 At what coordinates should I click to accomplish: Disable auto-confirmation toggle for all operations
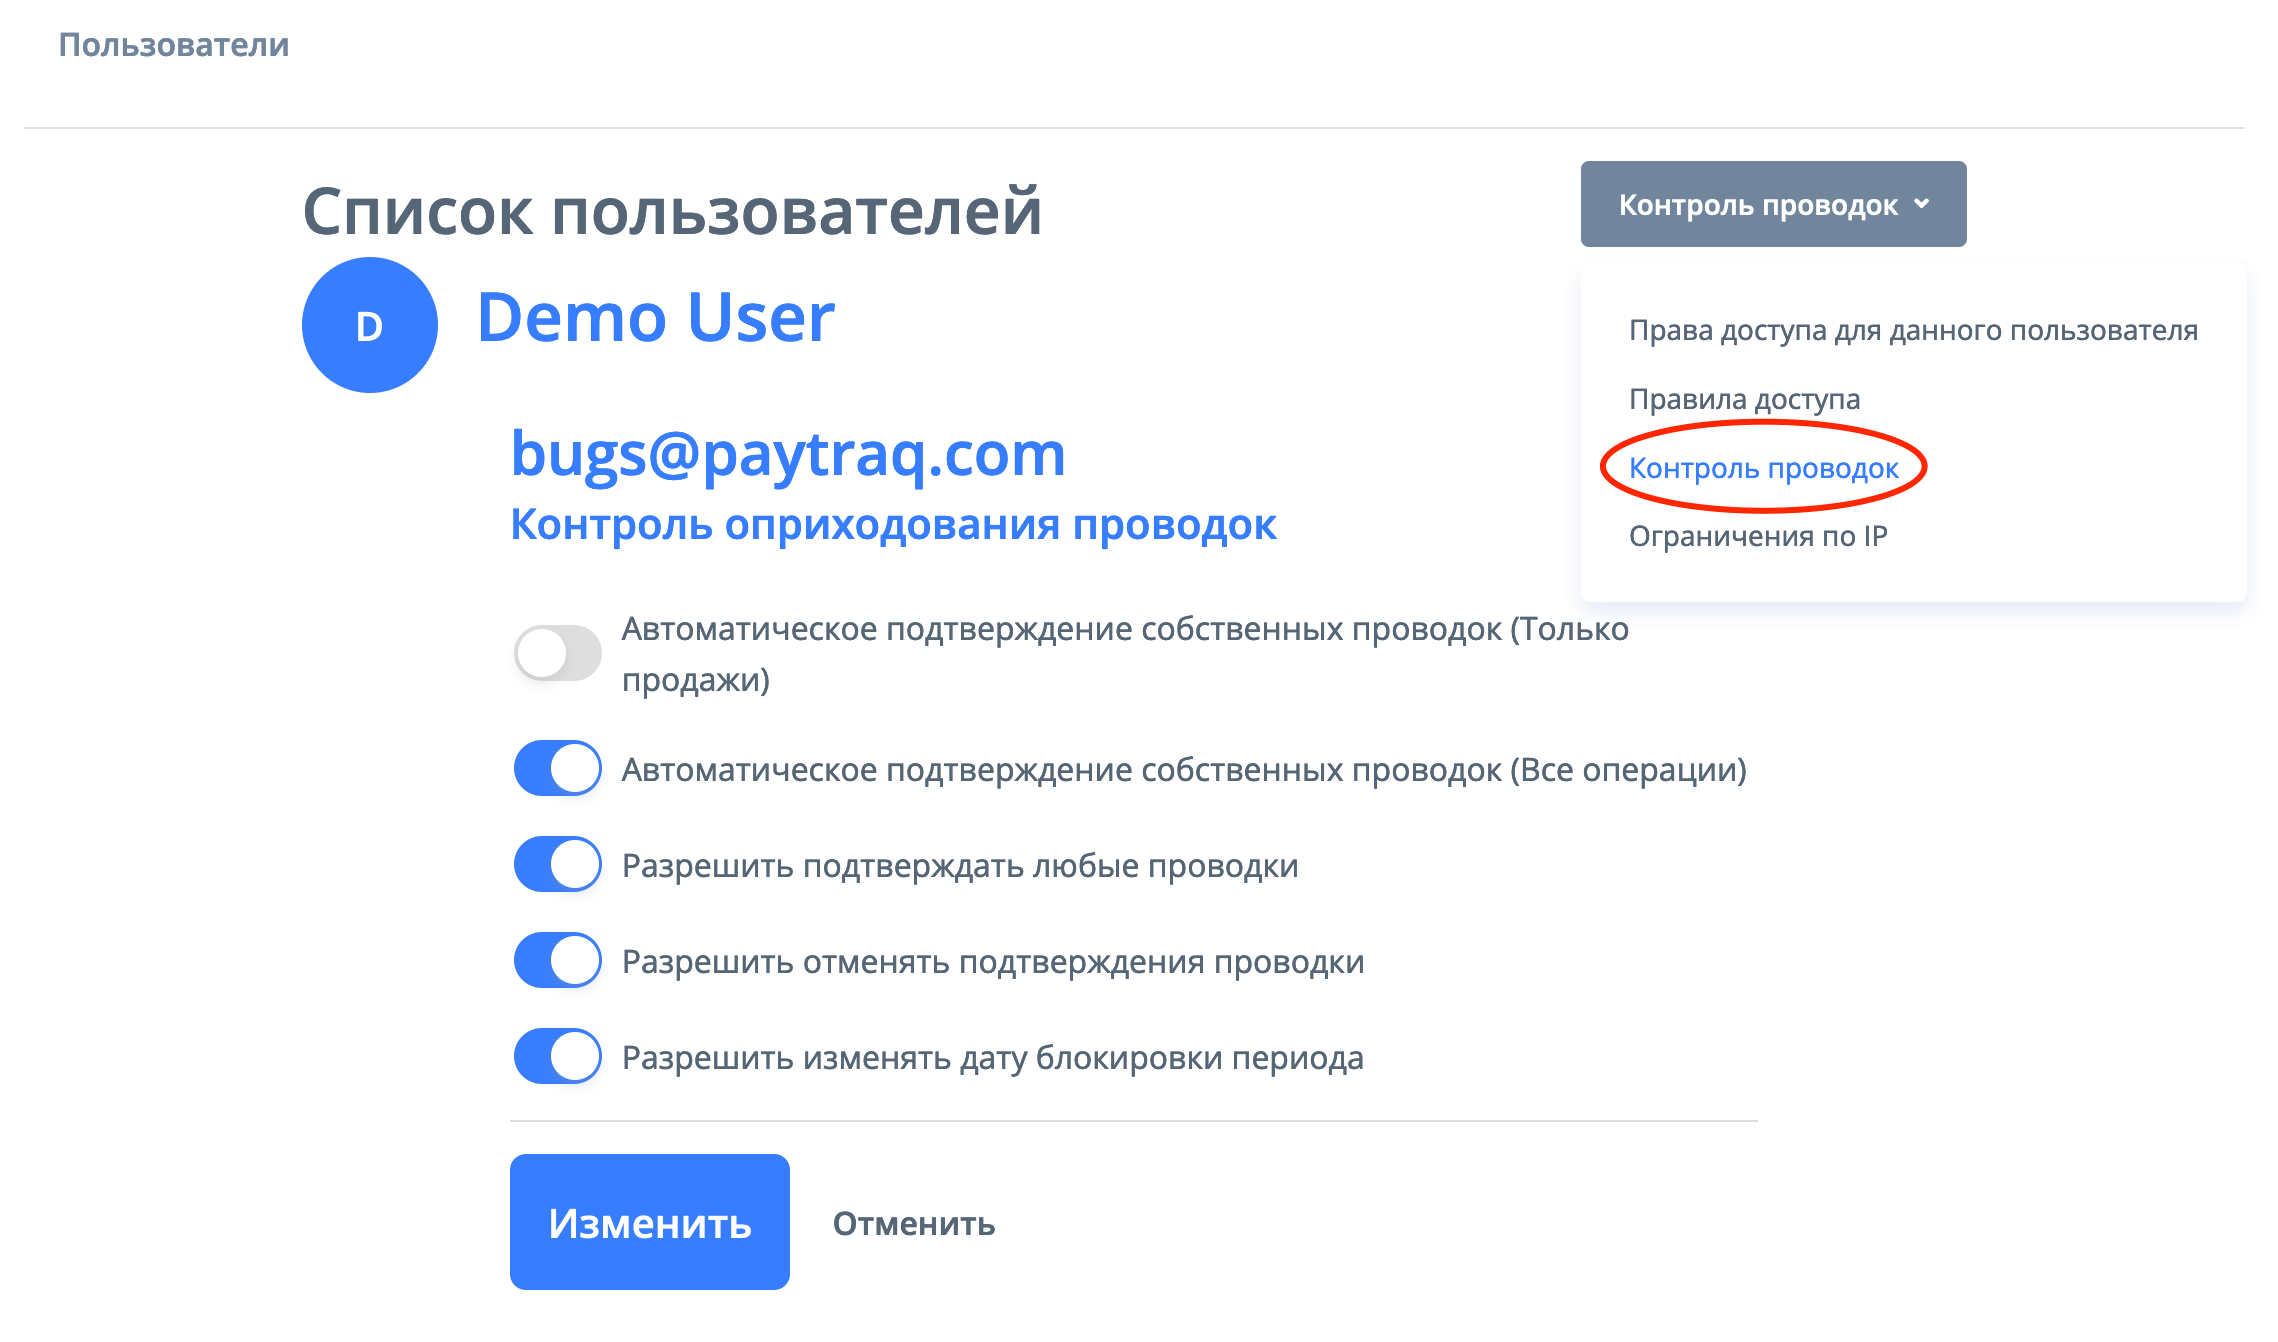(x=557, y=768)
